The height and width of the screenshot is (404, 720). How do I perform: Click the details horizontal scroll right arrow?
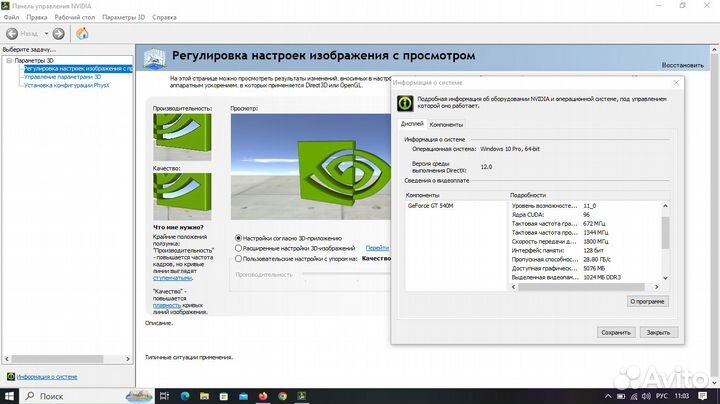point(657,286)
